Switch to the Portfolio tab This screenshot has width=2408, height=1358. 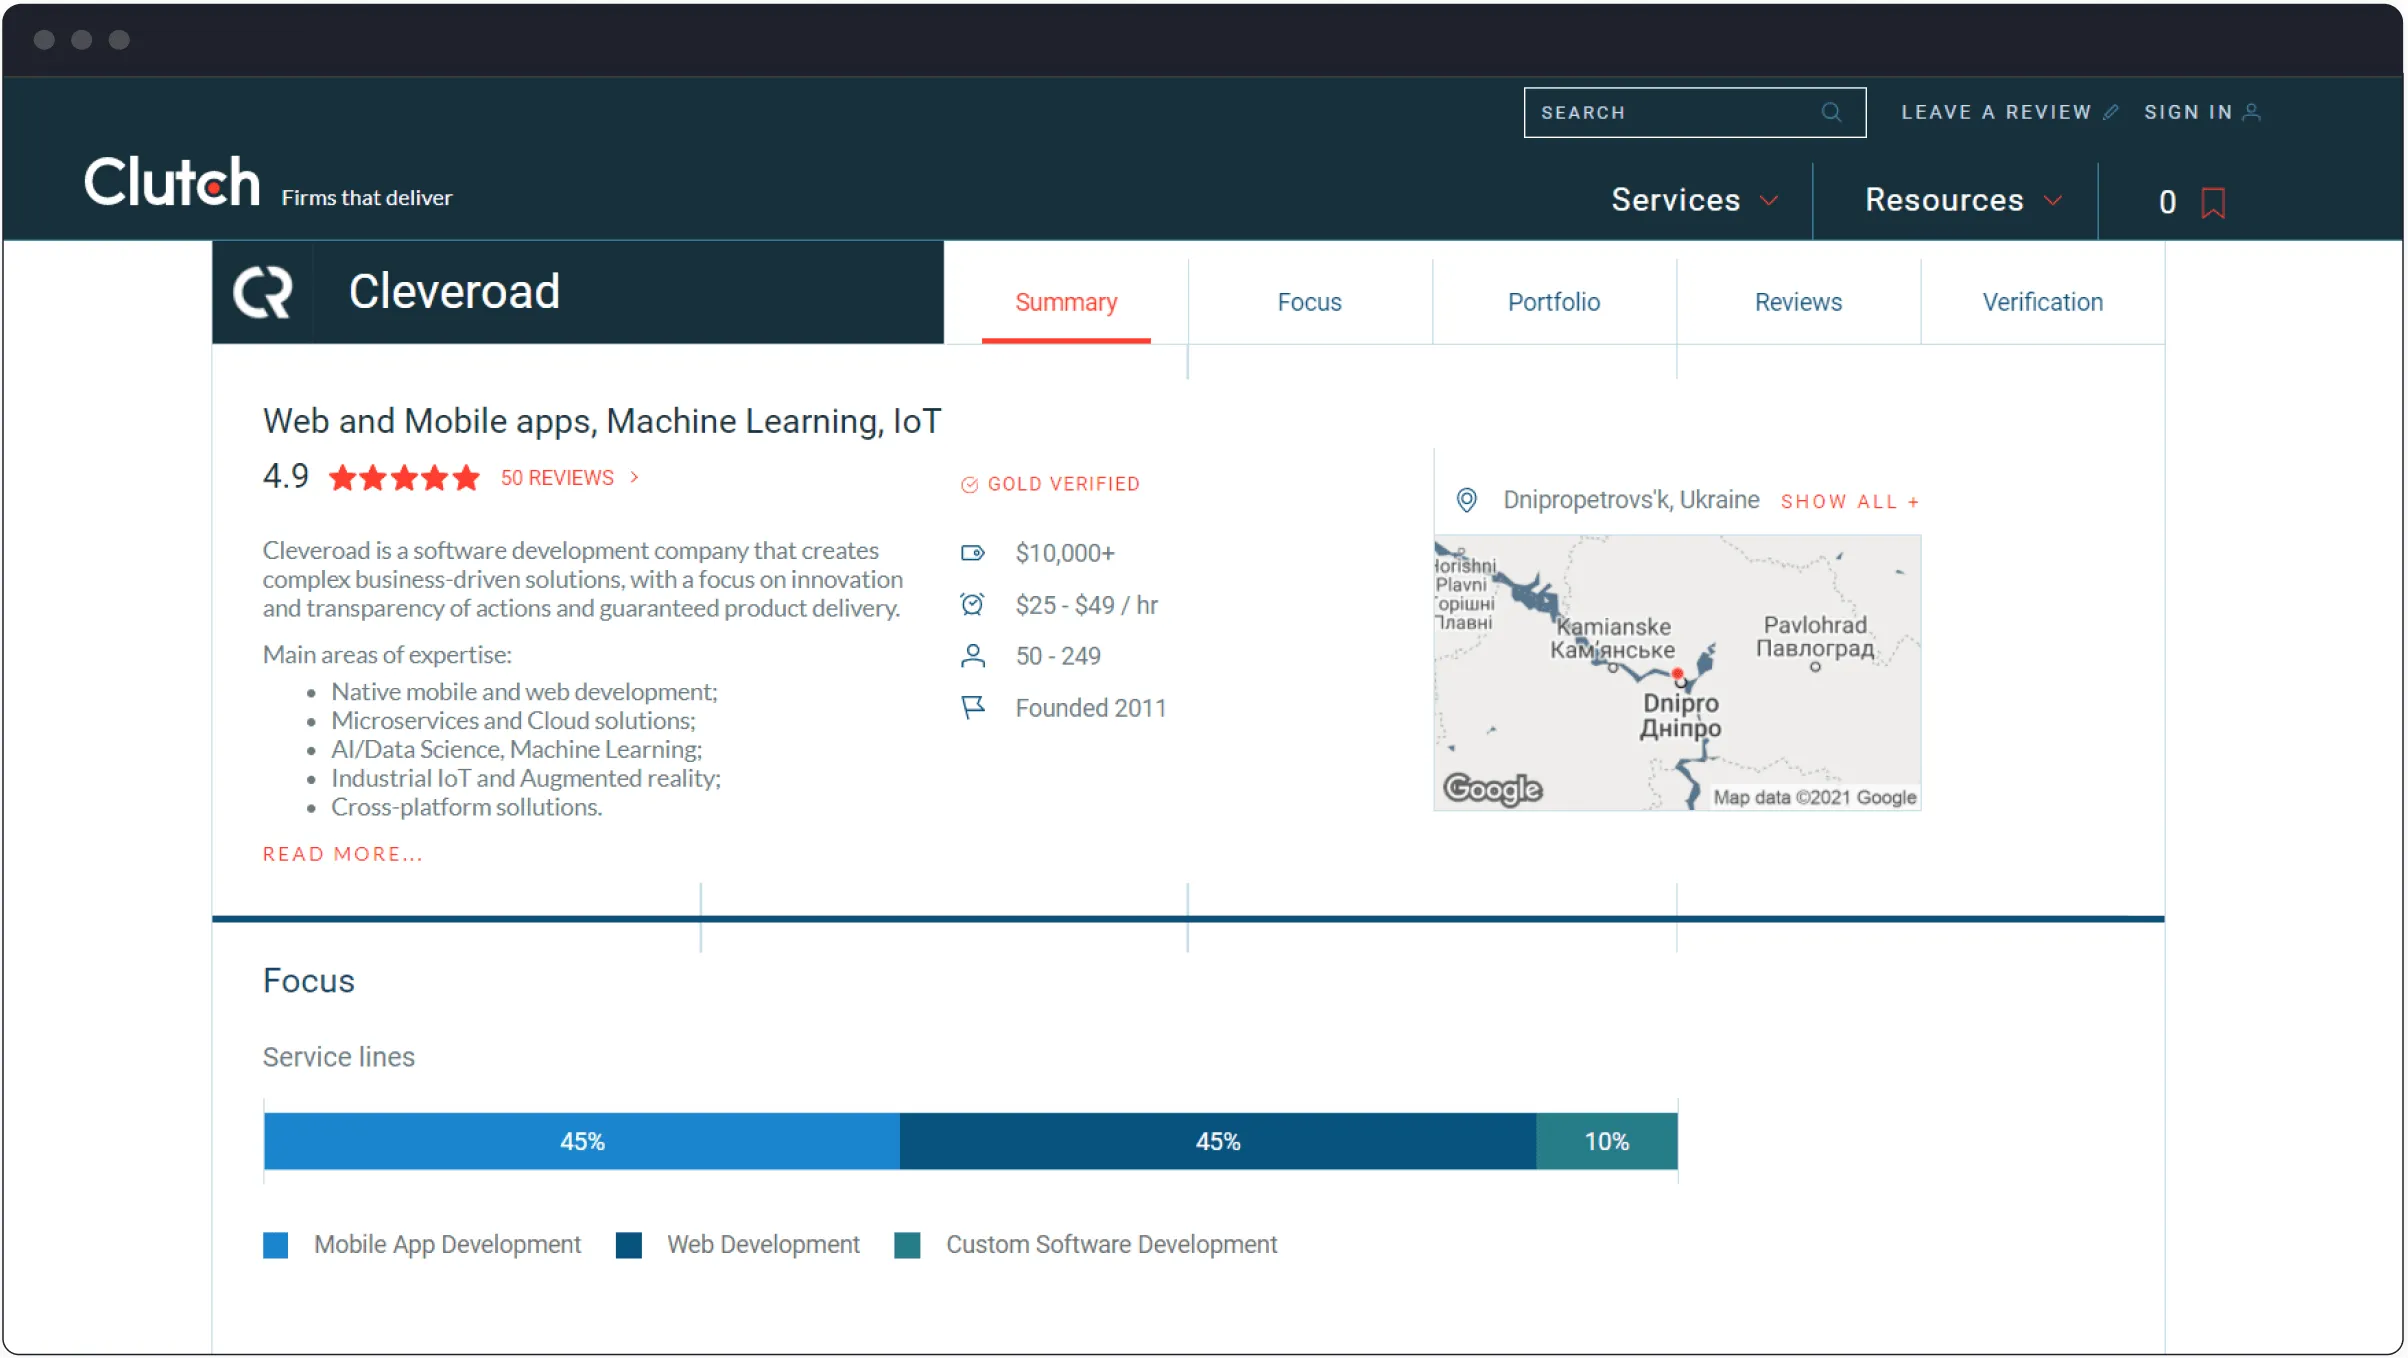point(1553,302)
